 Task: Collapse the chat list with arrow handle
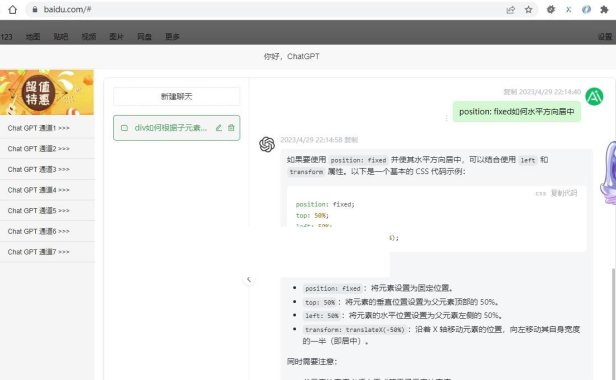click(x=249, y=279)
